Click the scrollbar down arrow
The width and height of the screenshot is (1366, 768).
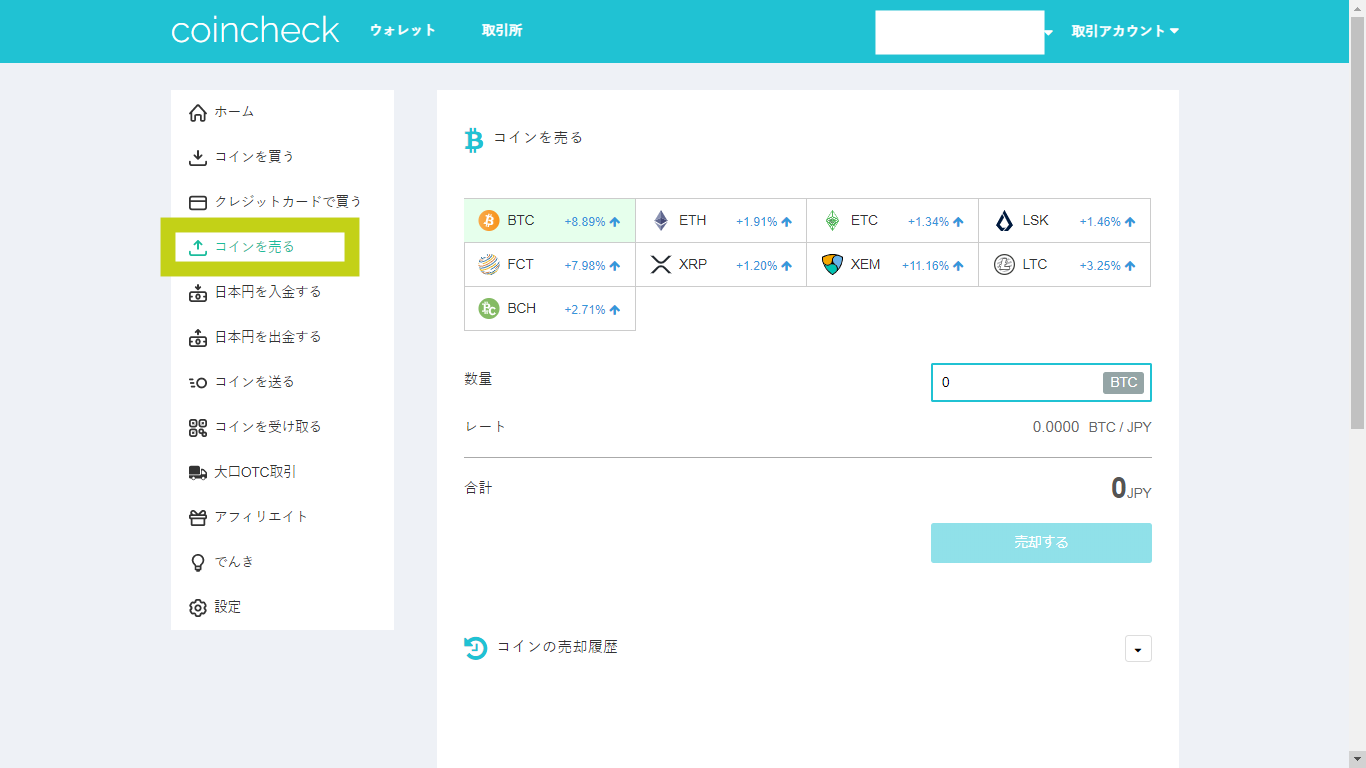(1357, 759)
